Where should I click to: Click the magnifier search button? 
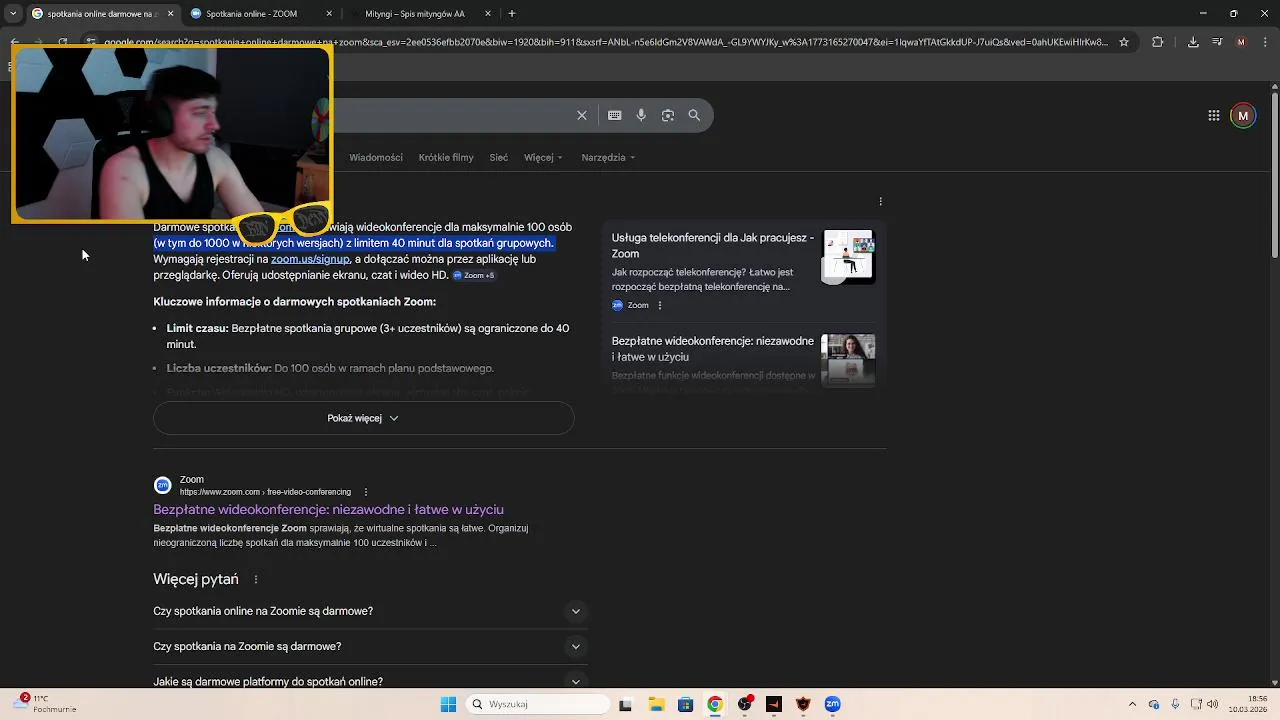(x=694, y=115)
